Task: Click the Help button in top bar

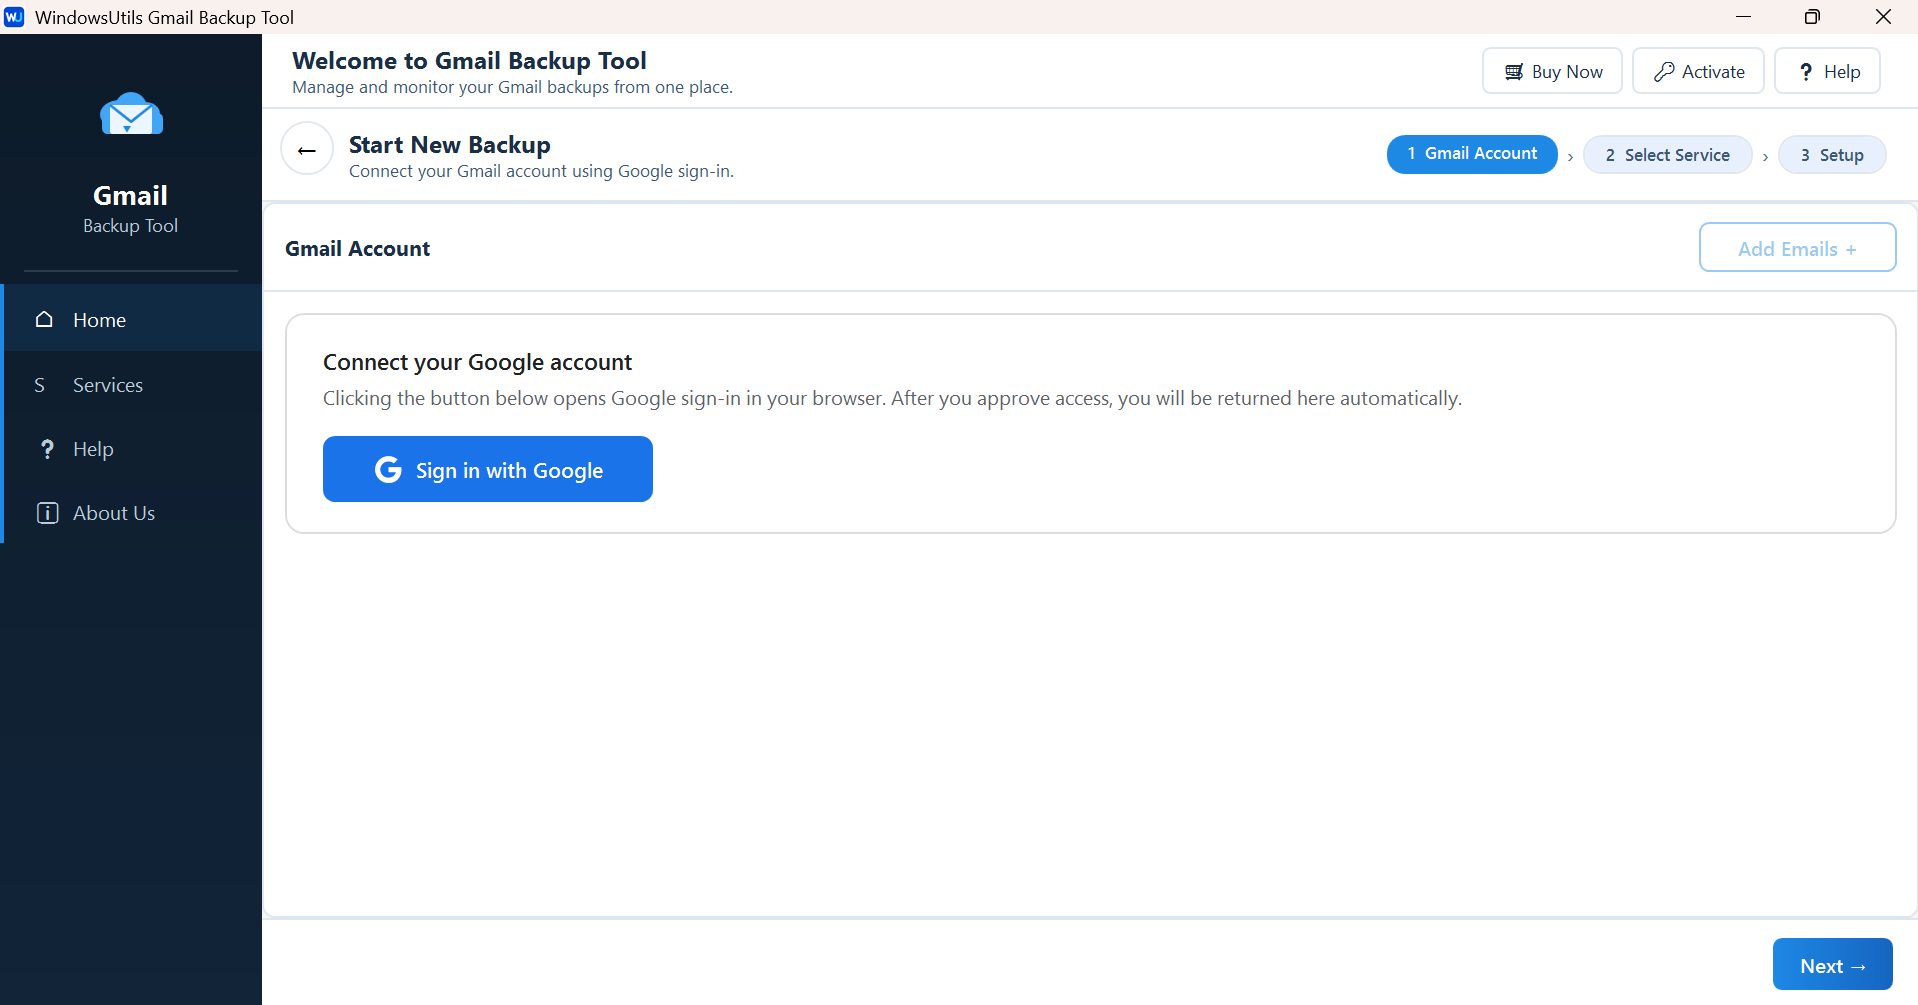Action: pos(1827,71)
